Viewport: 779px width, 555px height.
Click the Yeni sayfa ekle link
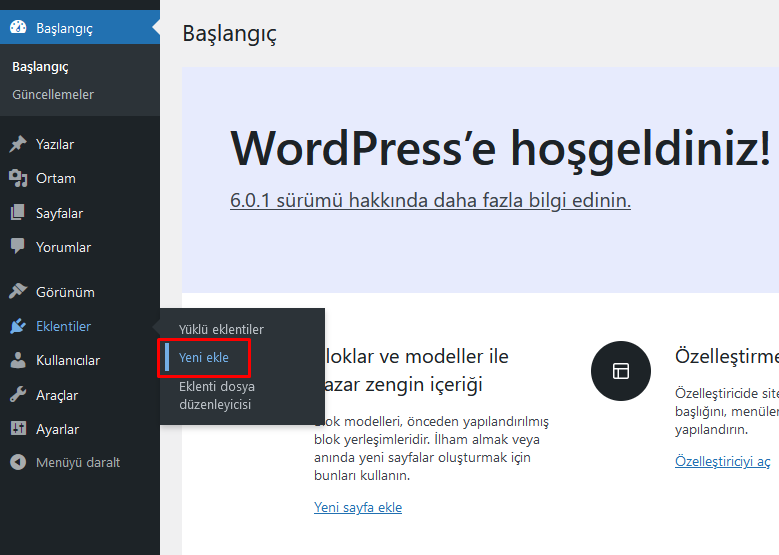[358, 507]
